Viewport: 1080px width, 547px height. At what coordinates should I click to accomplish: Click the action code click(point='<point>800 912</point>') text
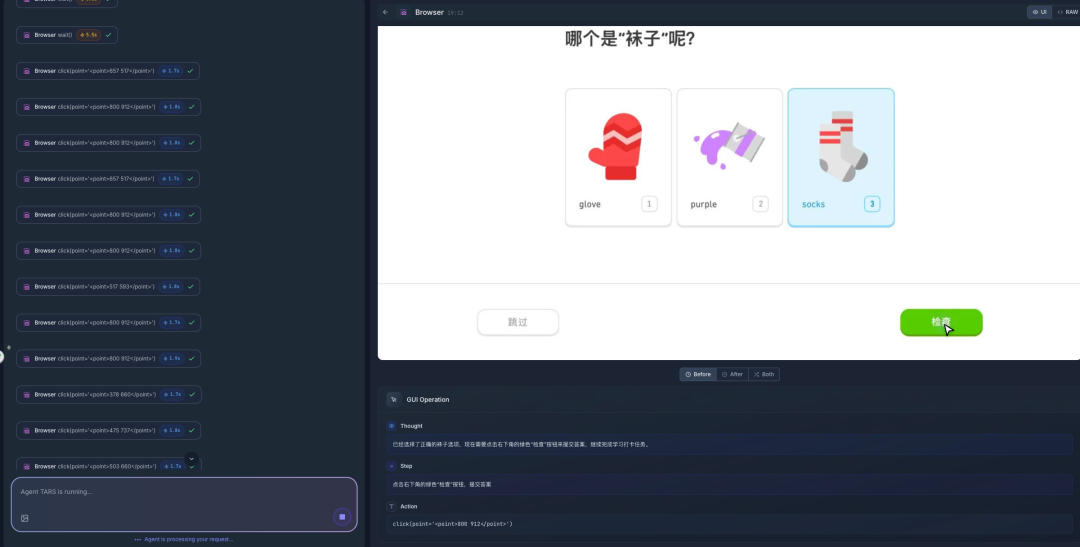452,524
